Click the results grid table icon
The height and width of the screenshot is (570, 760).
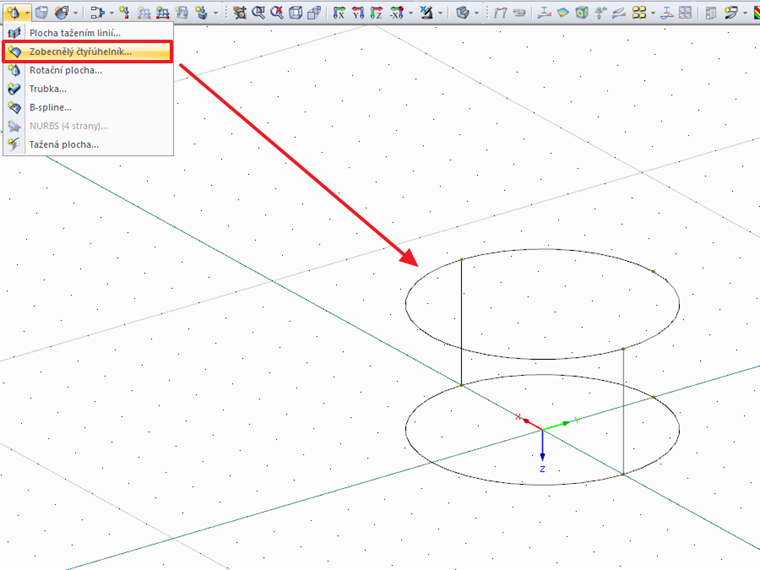685,12
